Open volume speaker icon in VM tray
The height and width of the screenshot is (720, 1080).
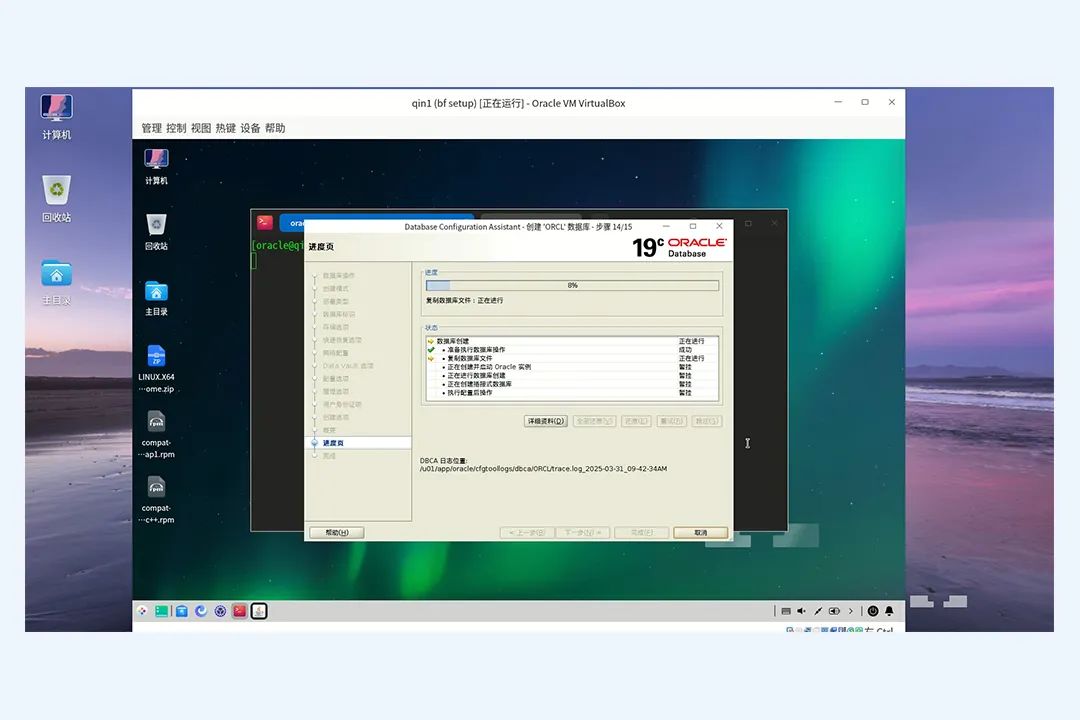(x=802, y=611)
